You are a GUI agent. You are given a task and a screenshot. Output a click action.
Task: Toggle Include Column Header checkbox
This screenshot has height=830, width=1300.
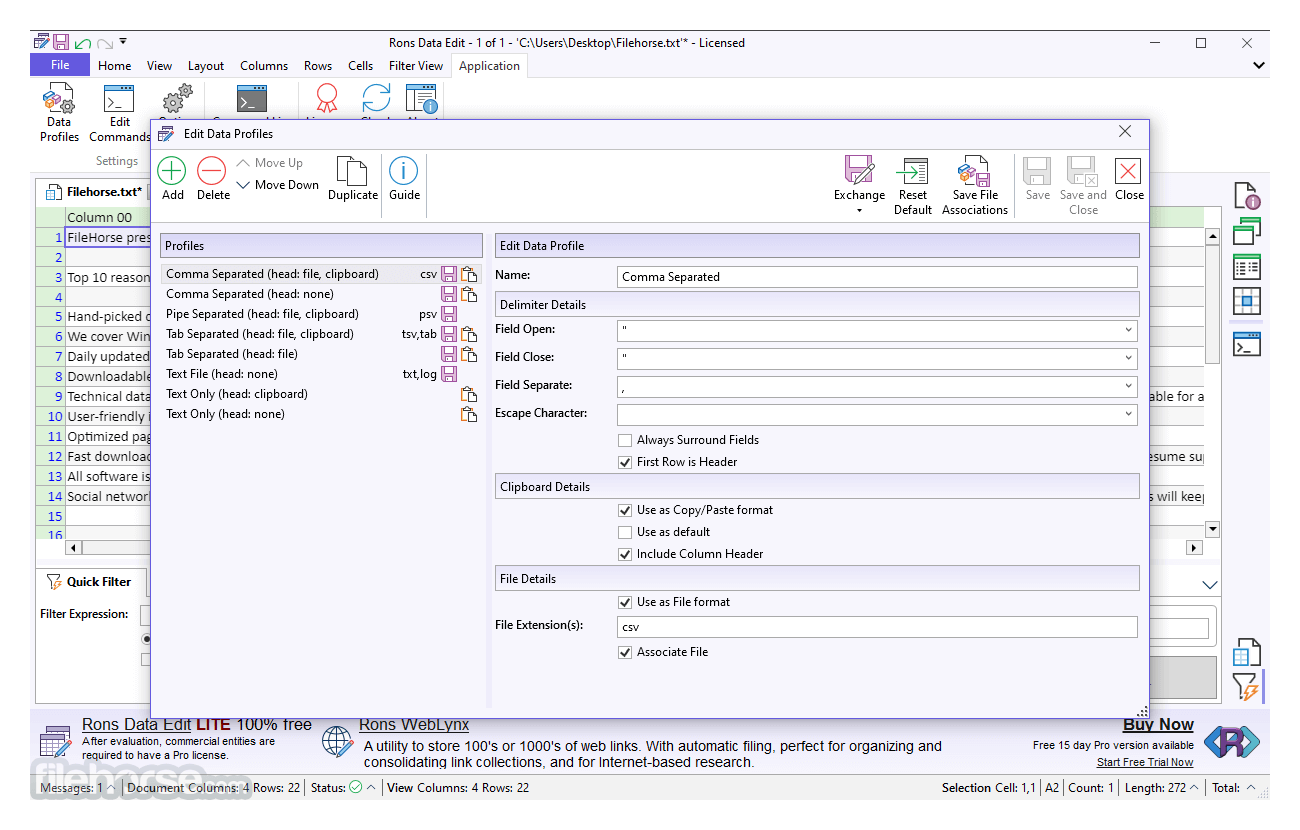click(625, 554)
